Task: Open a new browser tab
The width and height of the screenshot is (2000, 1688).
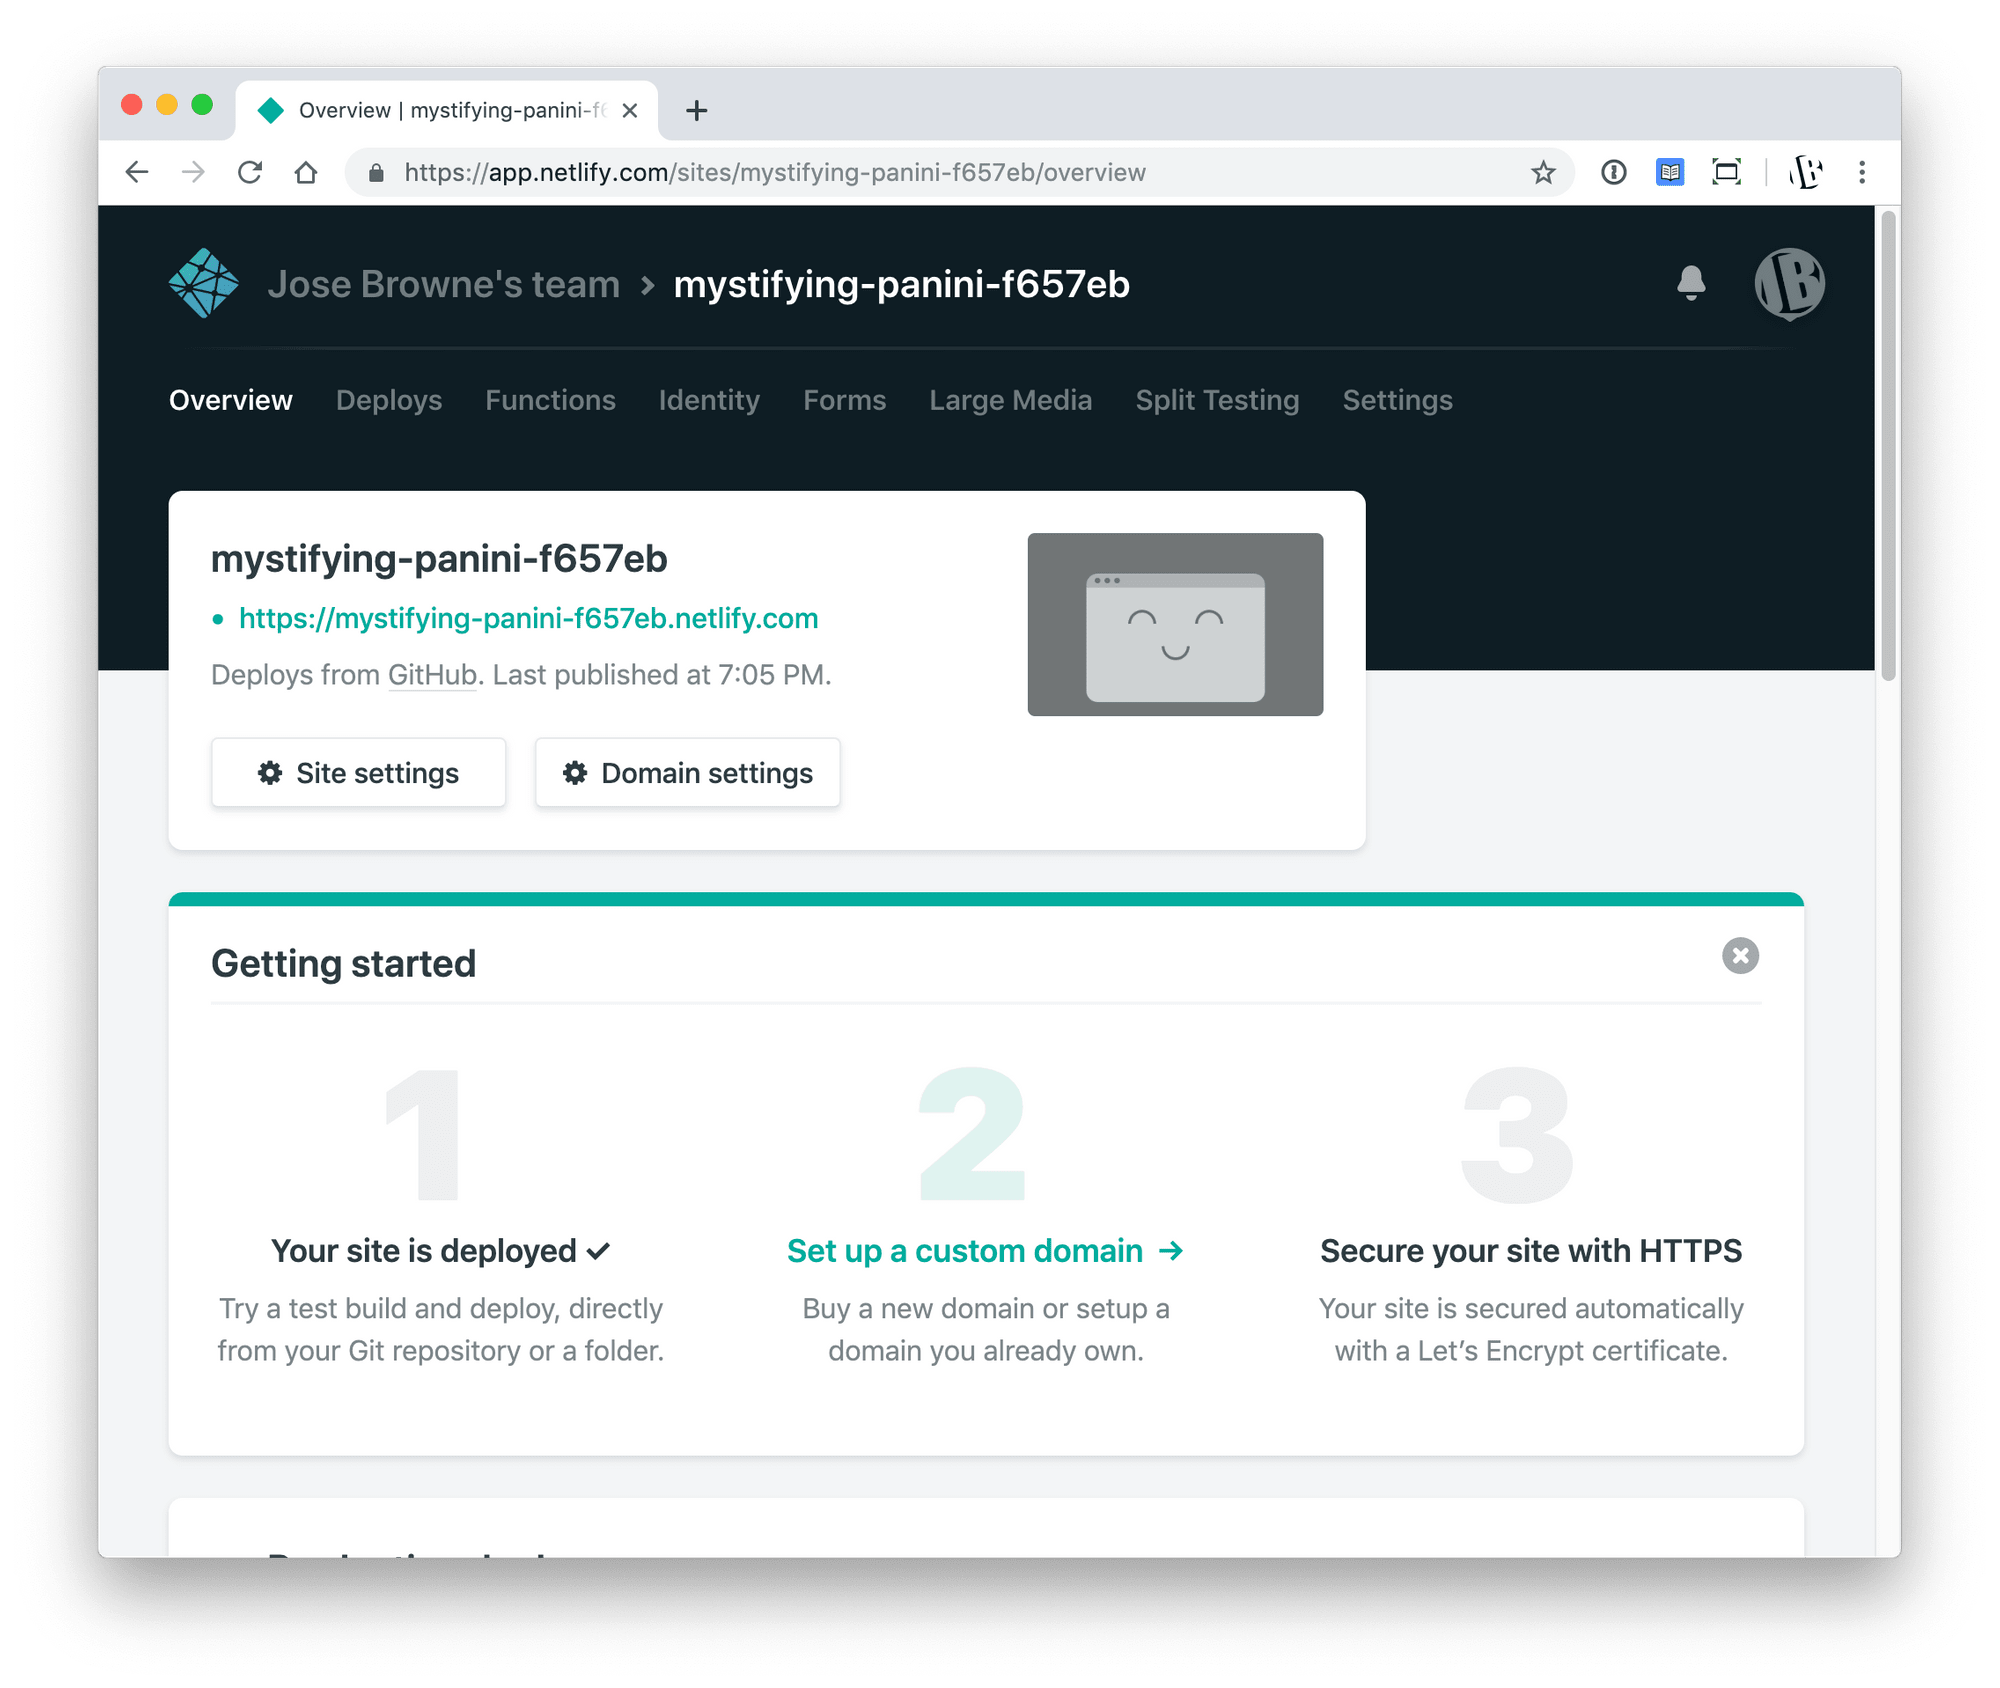Action: (x=697, y=110)
